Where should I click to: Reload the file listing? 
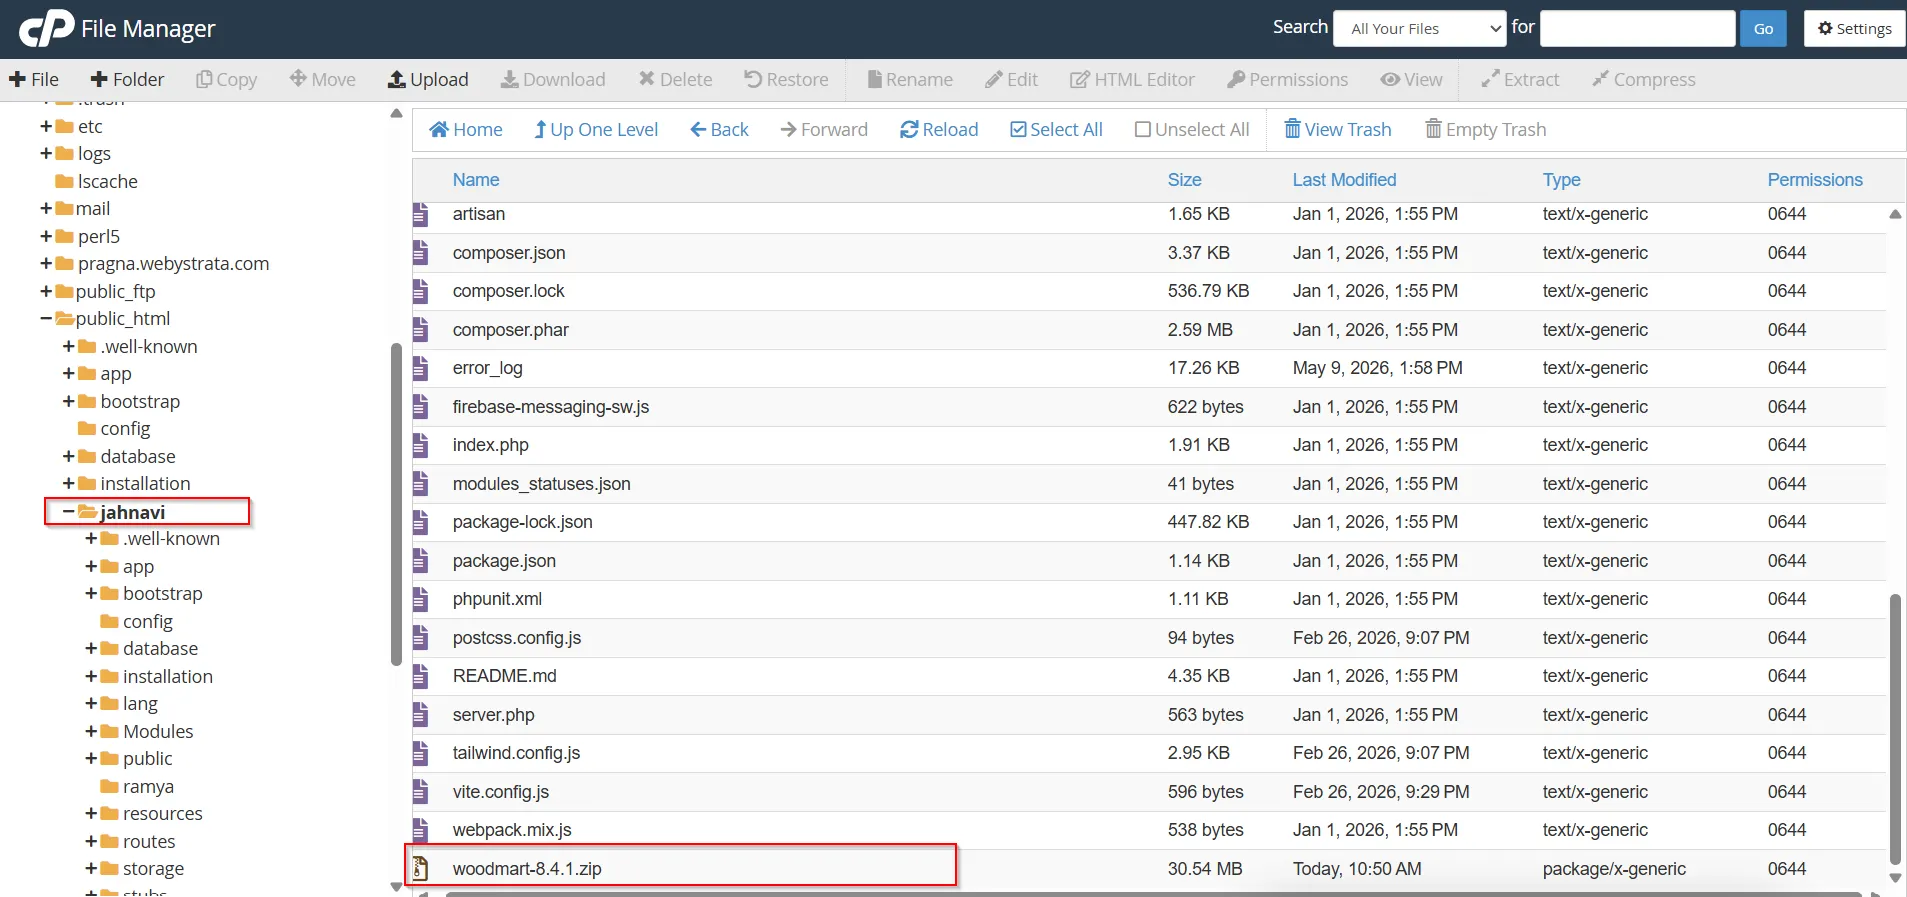pyautogui.click(x=939, y=129)
